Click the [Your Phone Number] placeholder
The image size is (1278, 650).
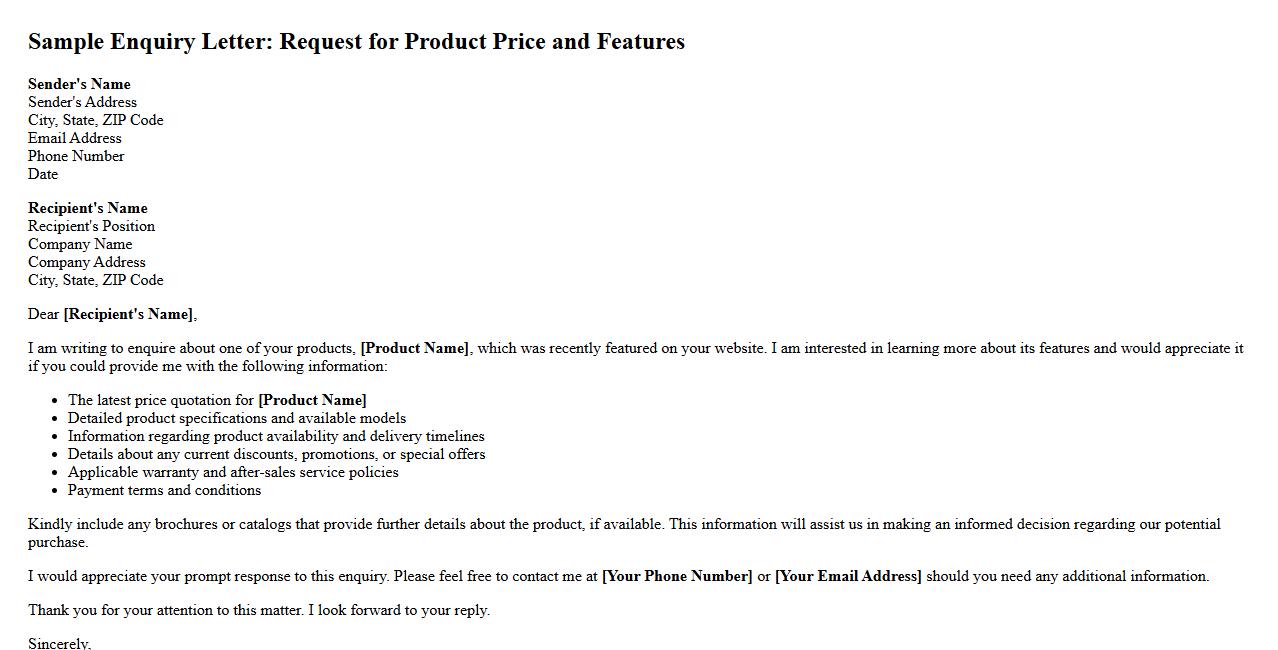tap(677, 576)
